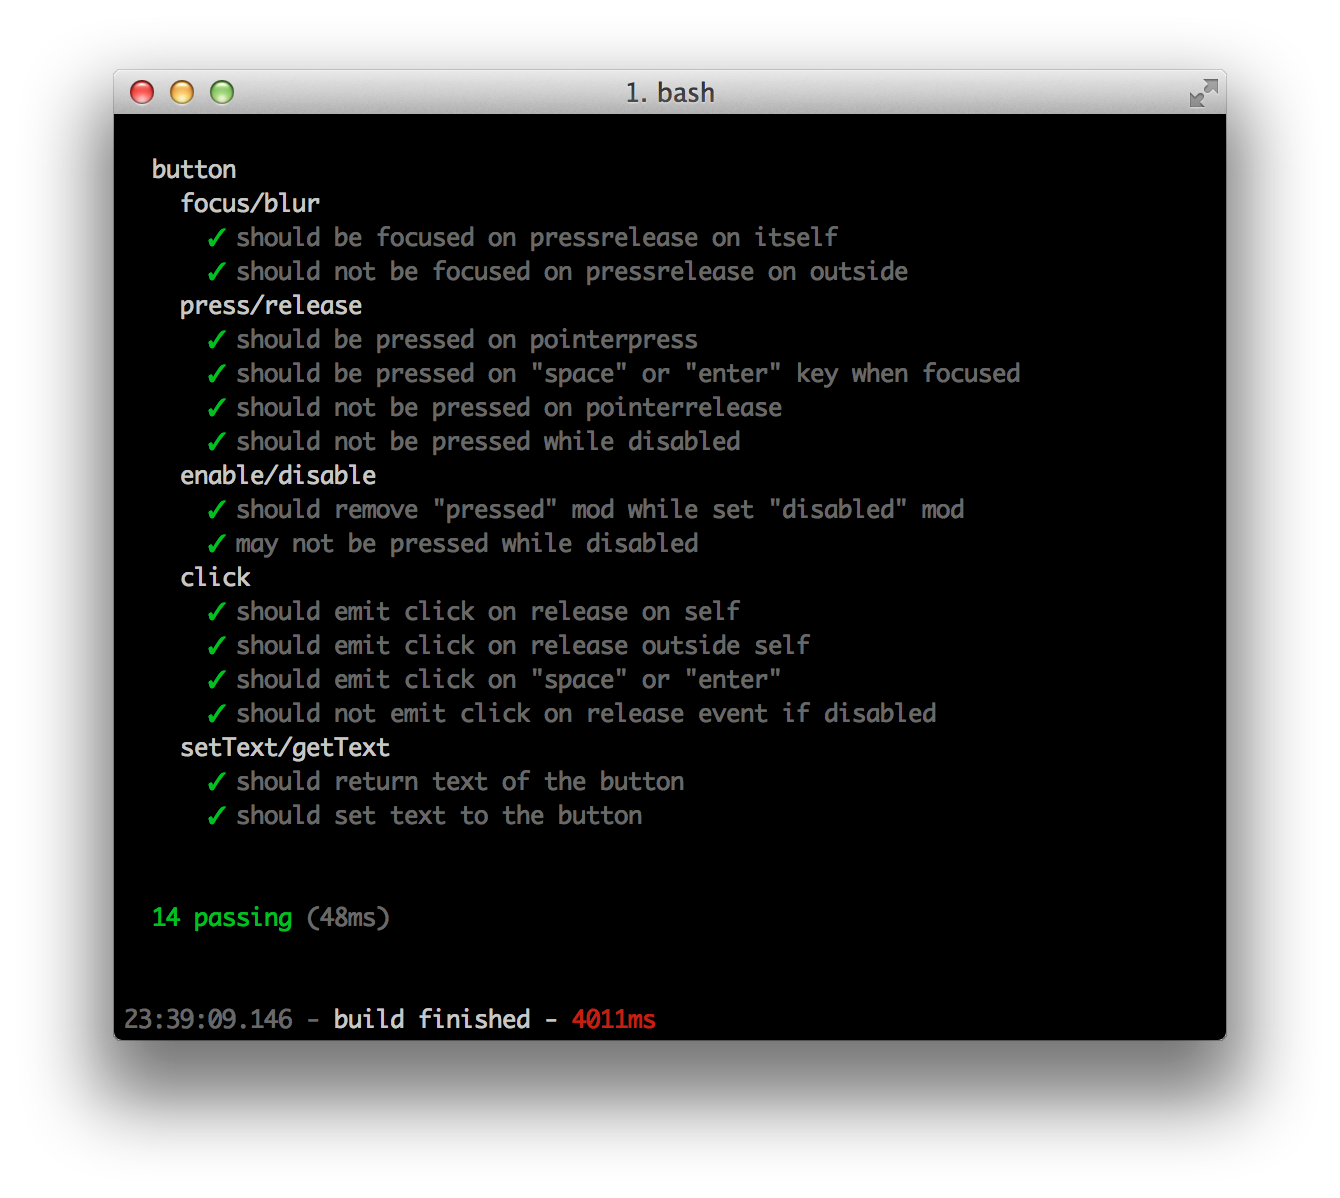Click the green '14 passing' summary
This screenshot has height=1198, width=1340.
(x=222, y=917)
